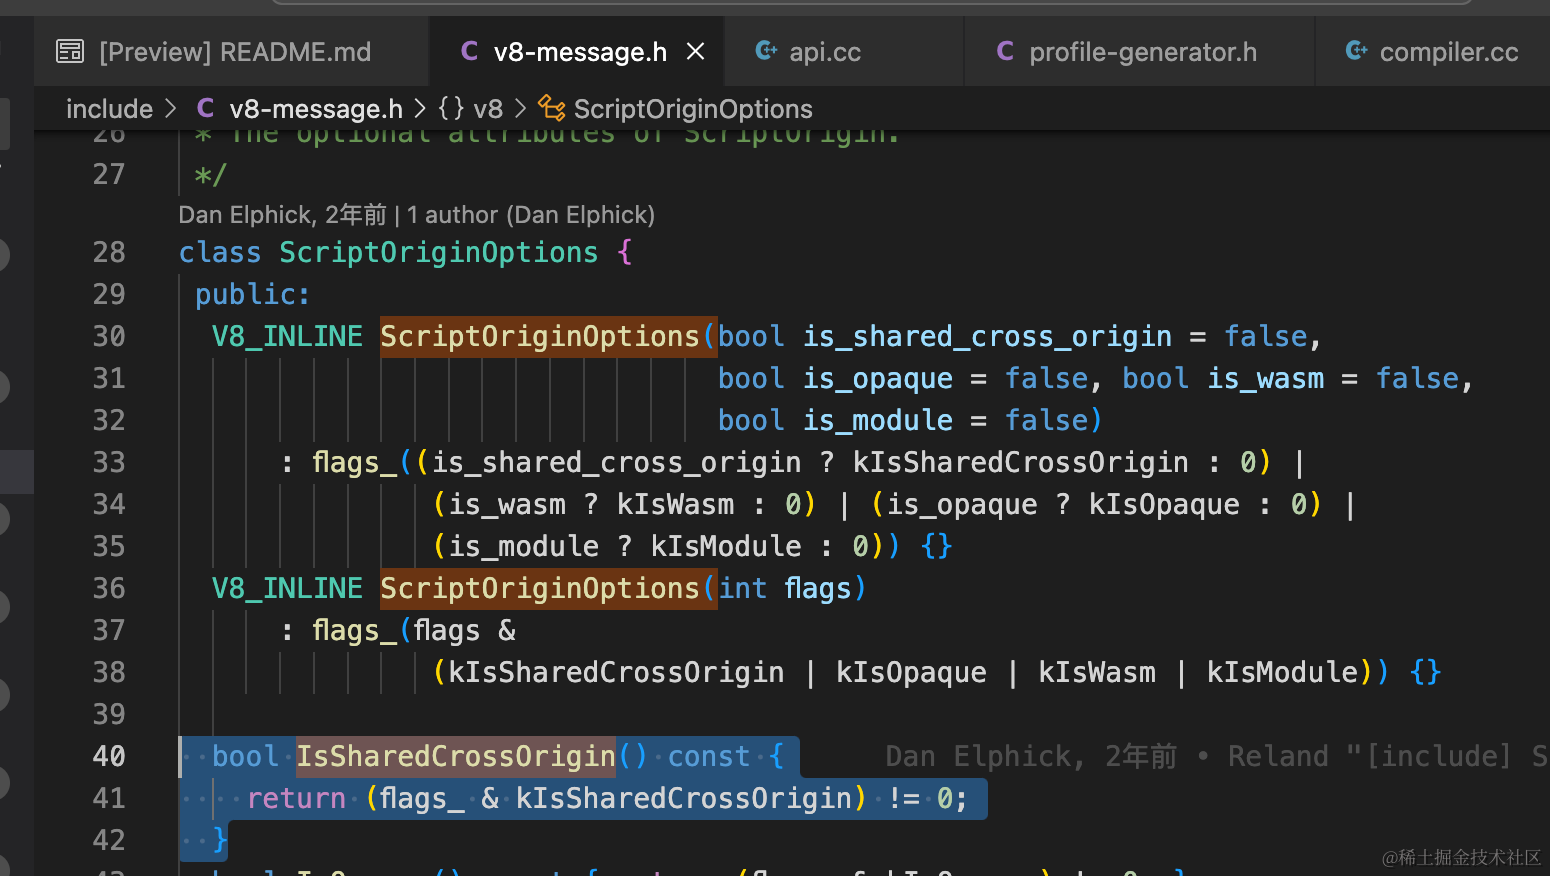Viewport: 1550px width, 876px height.
Task: Click the braces namespace icon in breadcrumb
Action: (451, 107)
